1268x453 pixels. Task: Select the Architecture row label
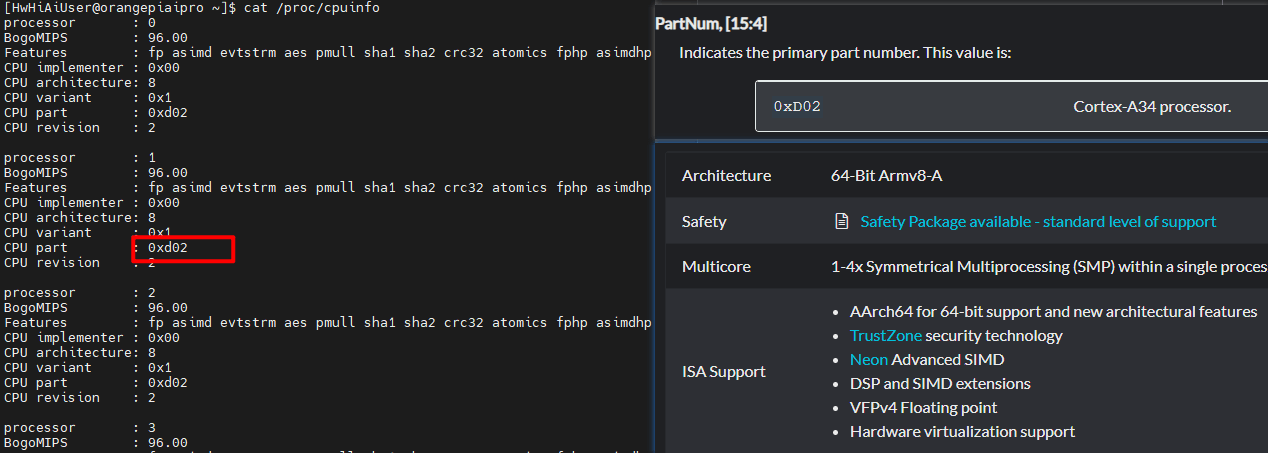point(726,176)
